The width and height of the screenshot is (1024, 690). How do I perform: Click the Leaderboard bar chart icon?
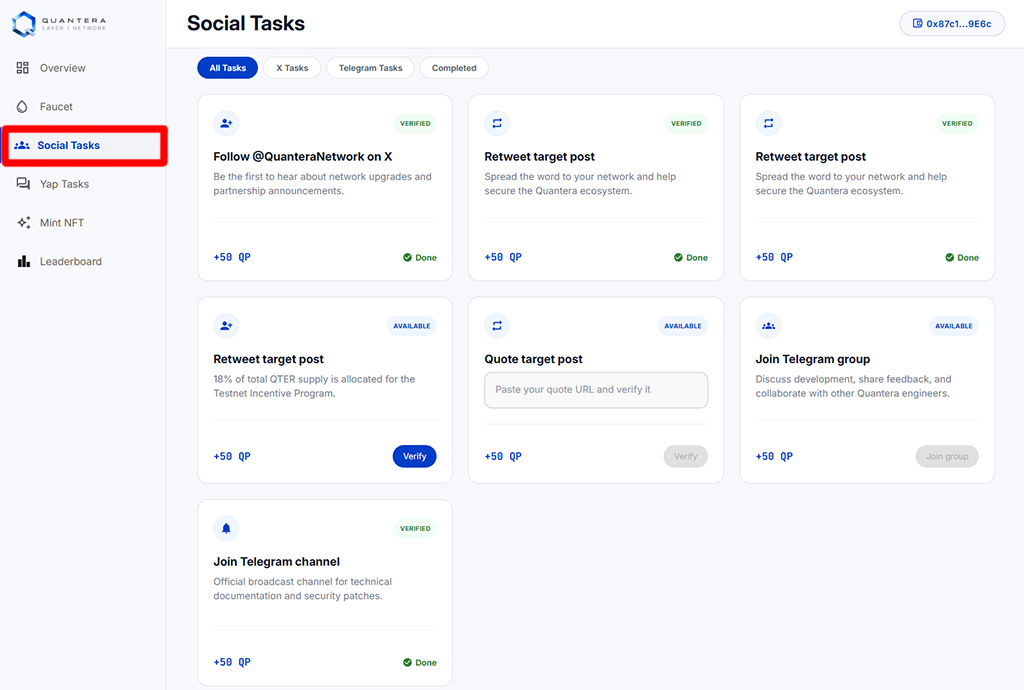tap(24, 261)
